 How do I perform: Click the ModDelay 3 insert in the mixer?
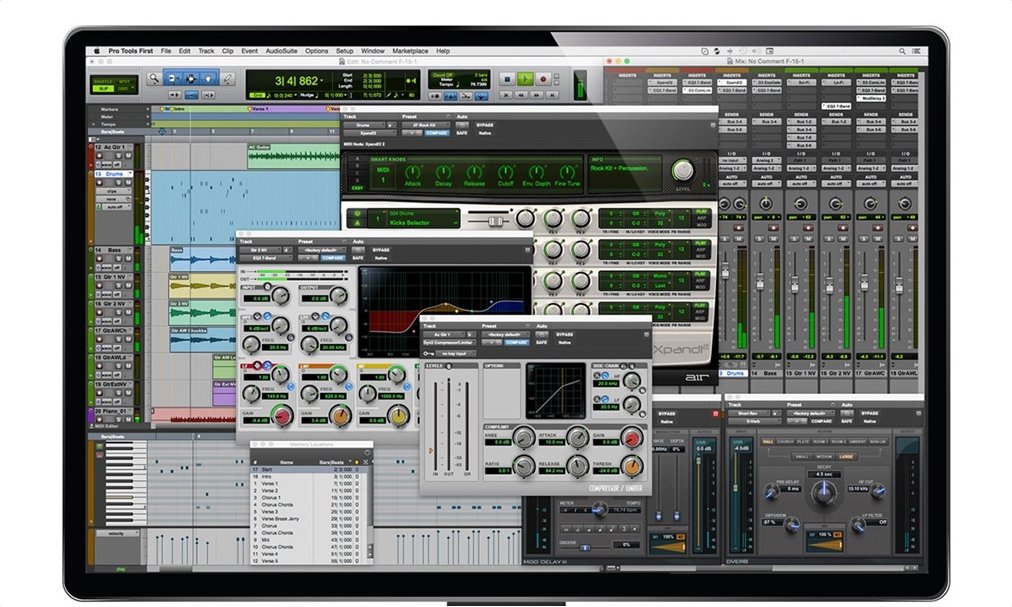873,99
